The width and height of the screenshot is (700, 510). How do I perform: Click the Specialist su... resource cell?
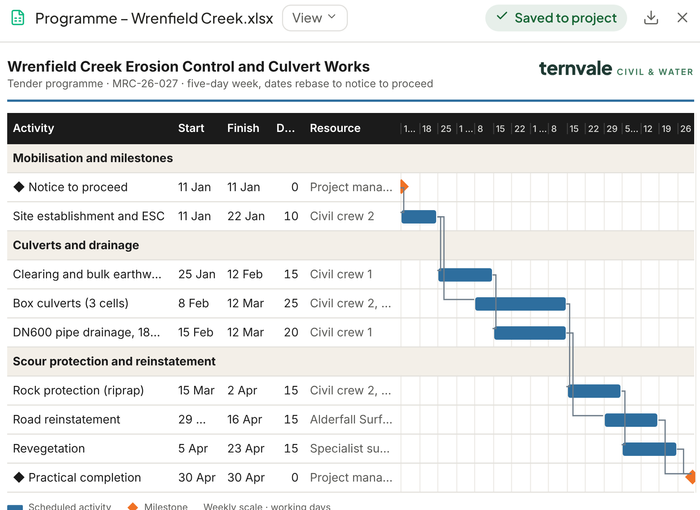coord(350,448)
